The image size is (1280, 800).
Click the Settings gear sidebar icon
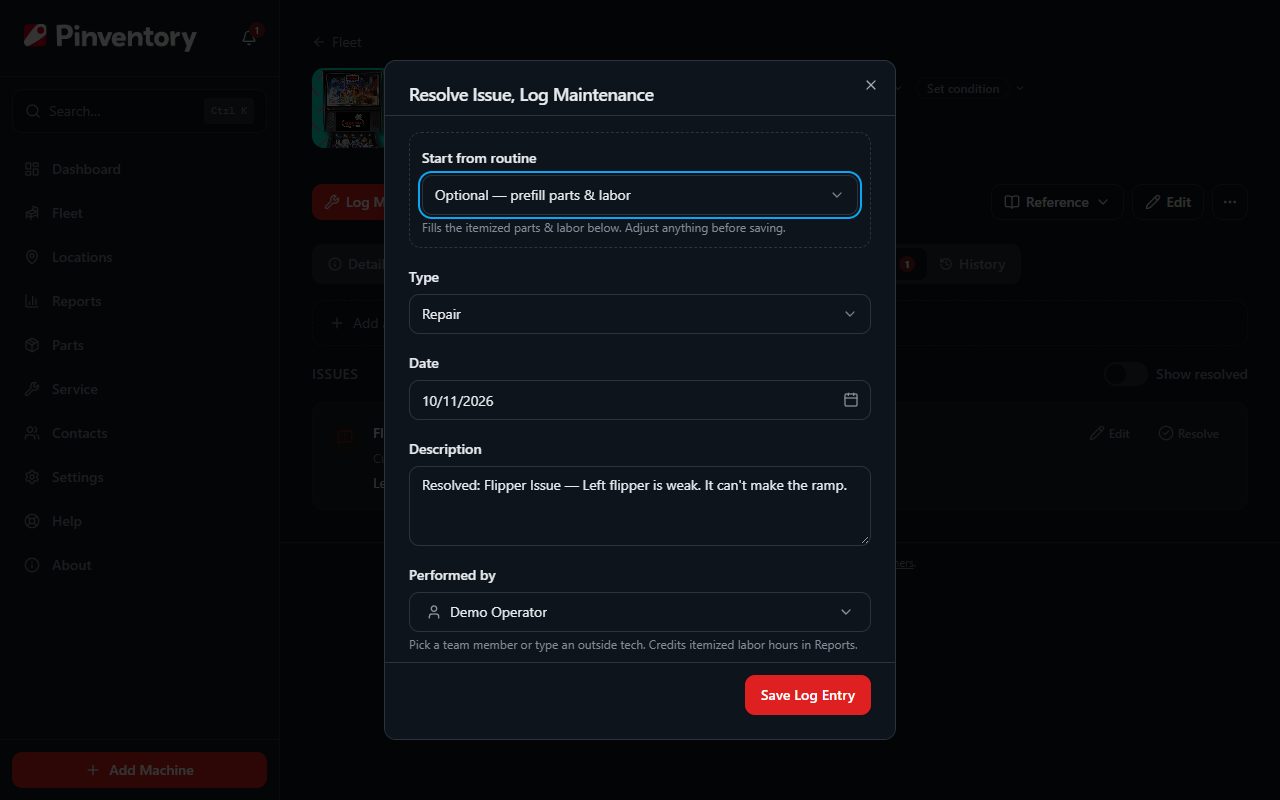click(32, 477)
